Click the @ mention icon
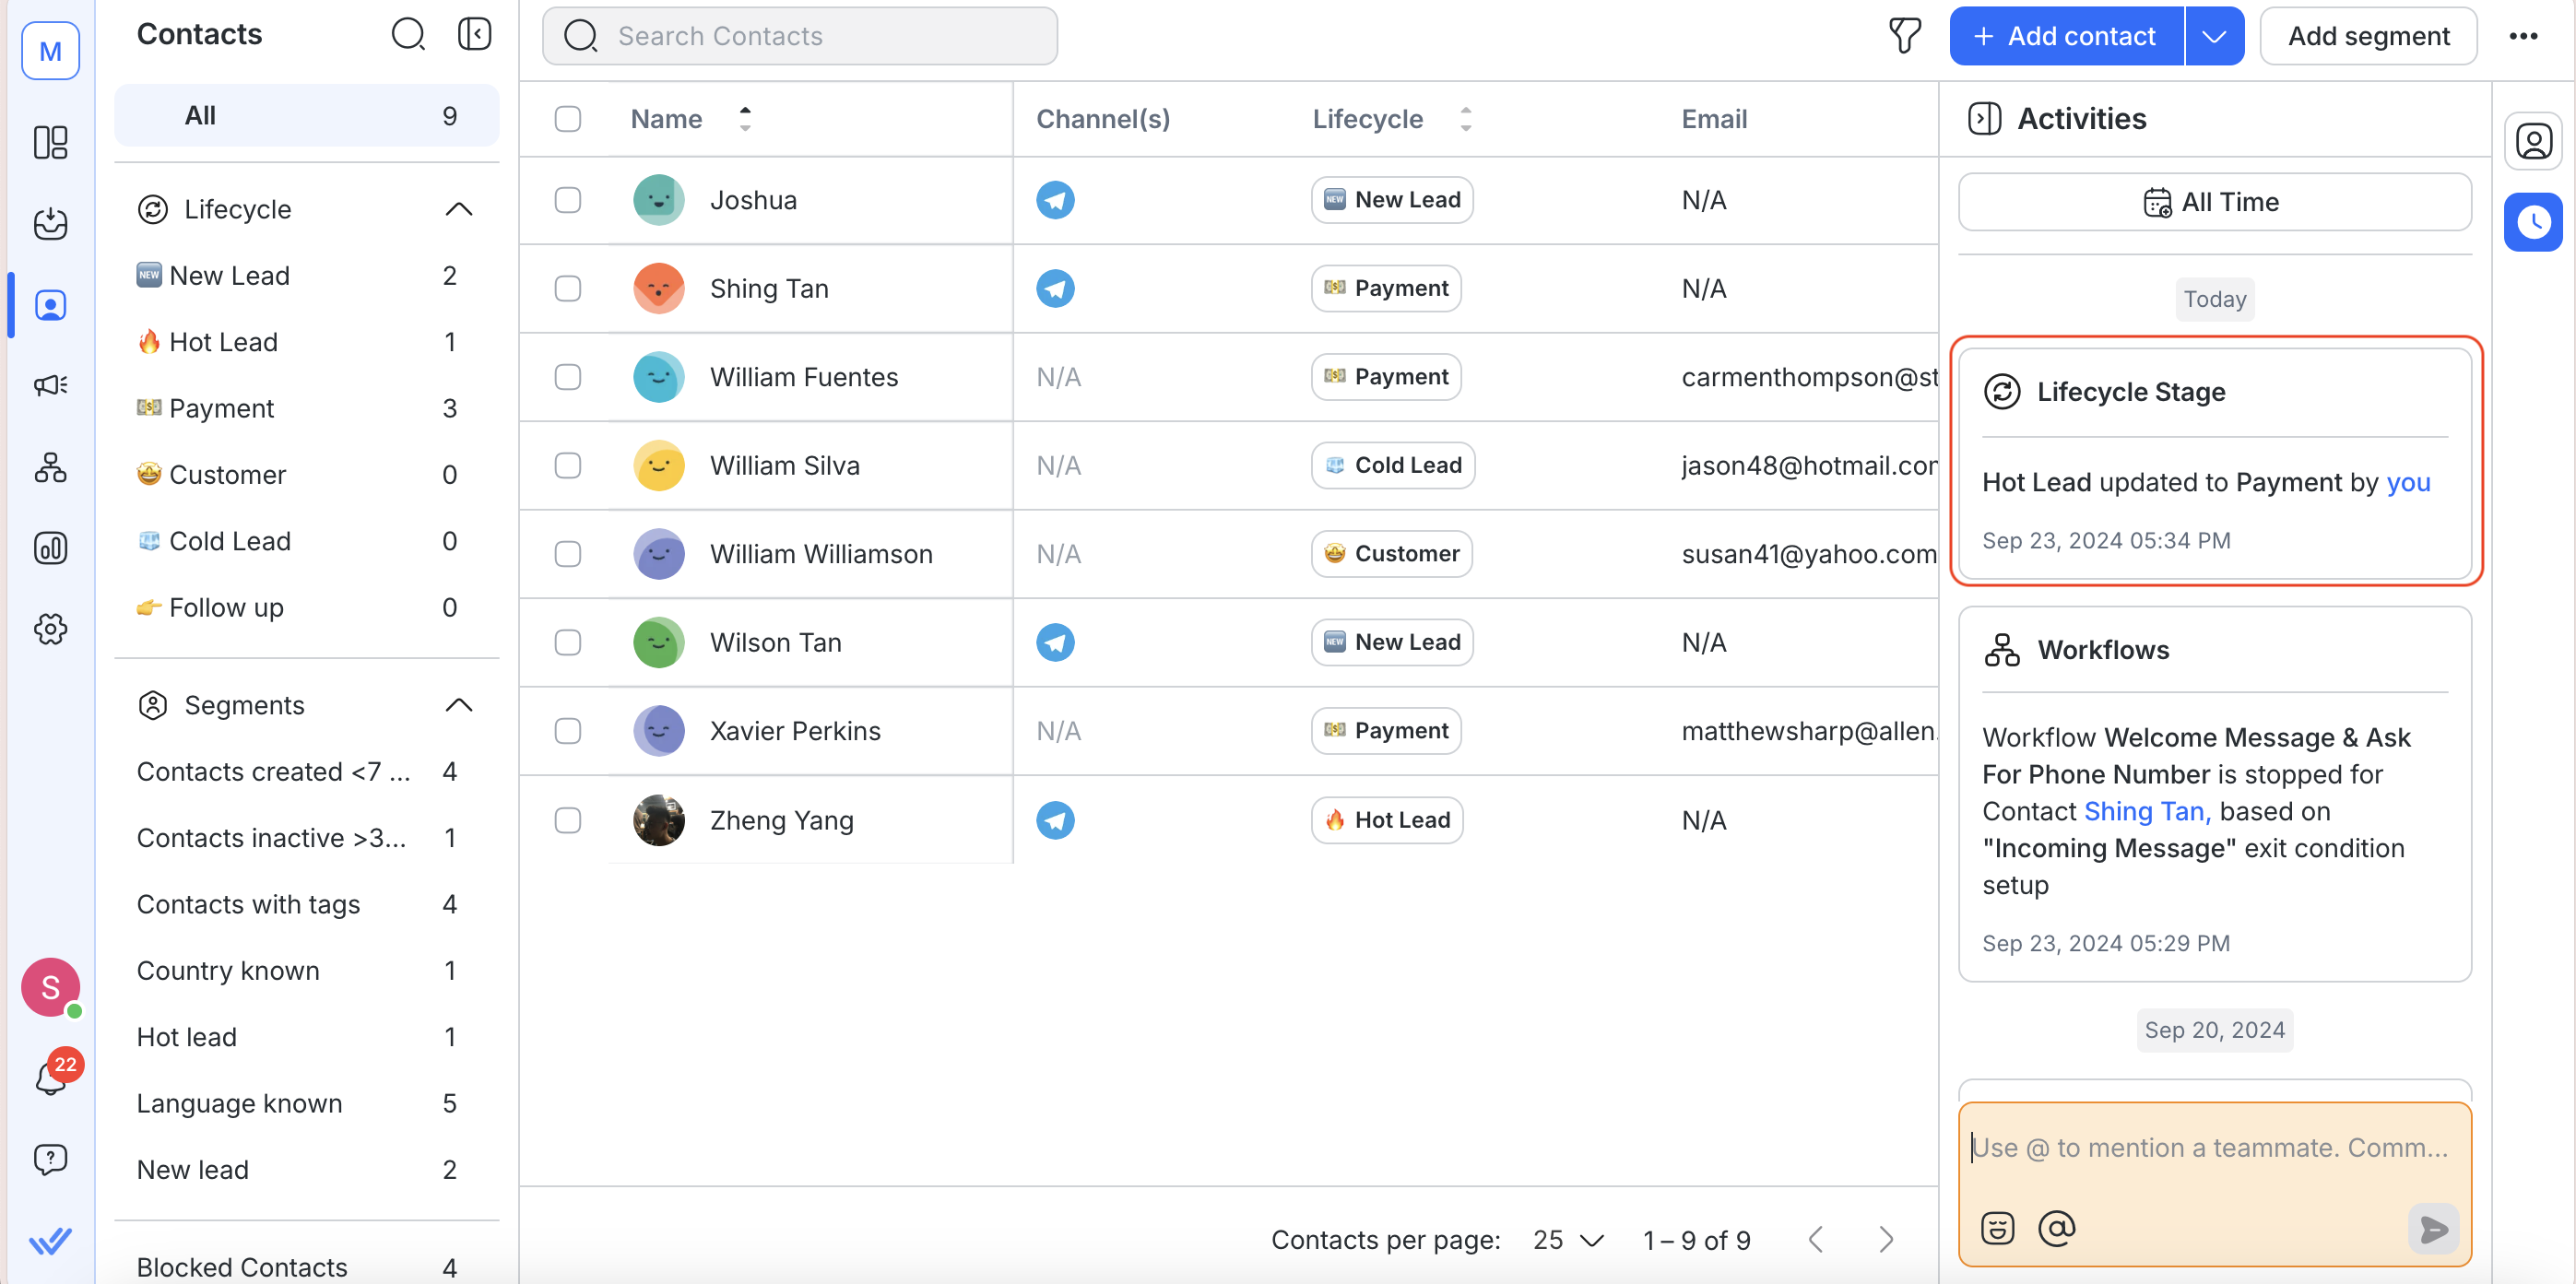 tap(2056, 1228)
